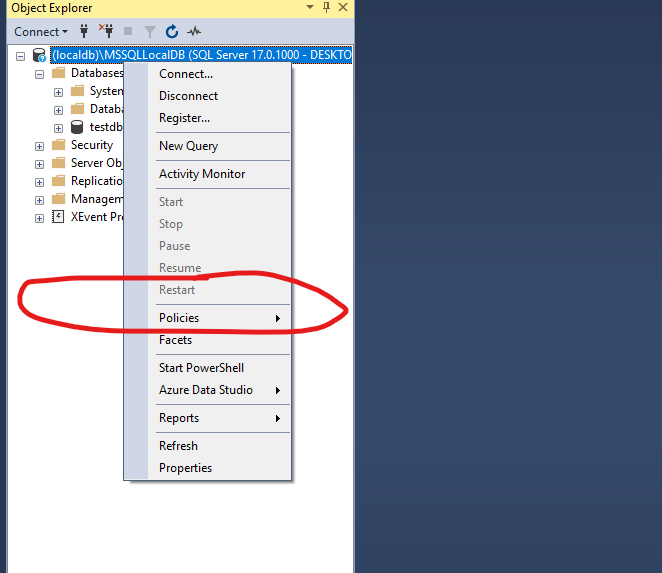Select Disconnect in the context menu

[x=188, y=96]
